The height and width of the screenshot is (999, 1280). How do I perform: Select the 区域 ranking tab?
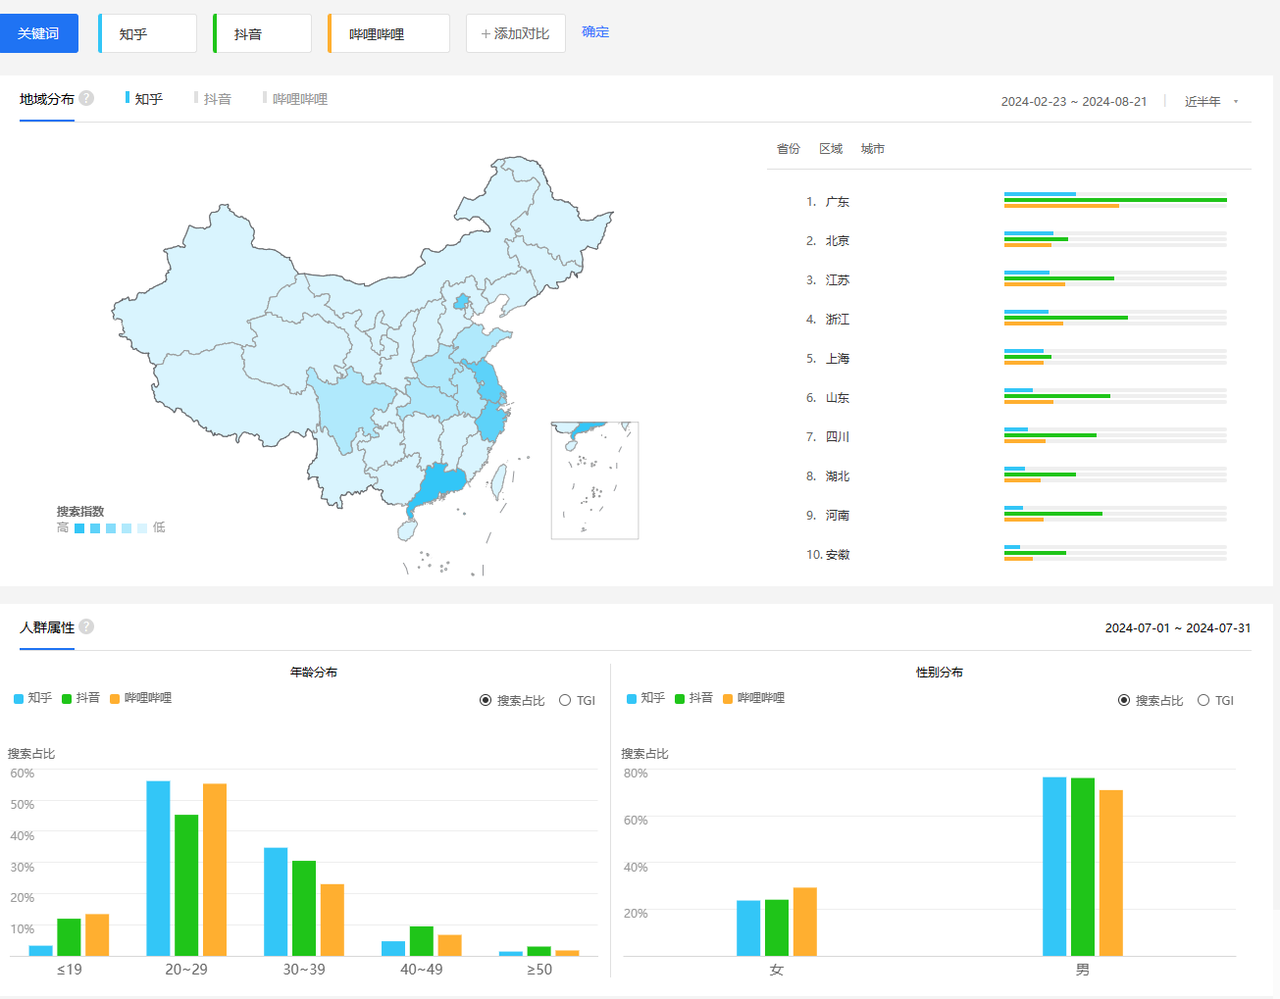tap(830, 148)
